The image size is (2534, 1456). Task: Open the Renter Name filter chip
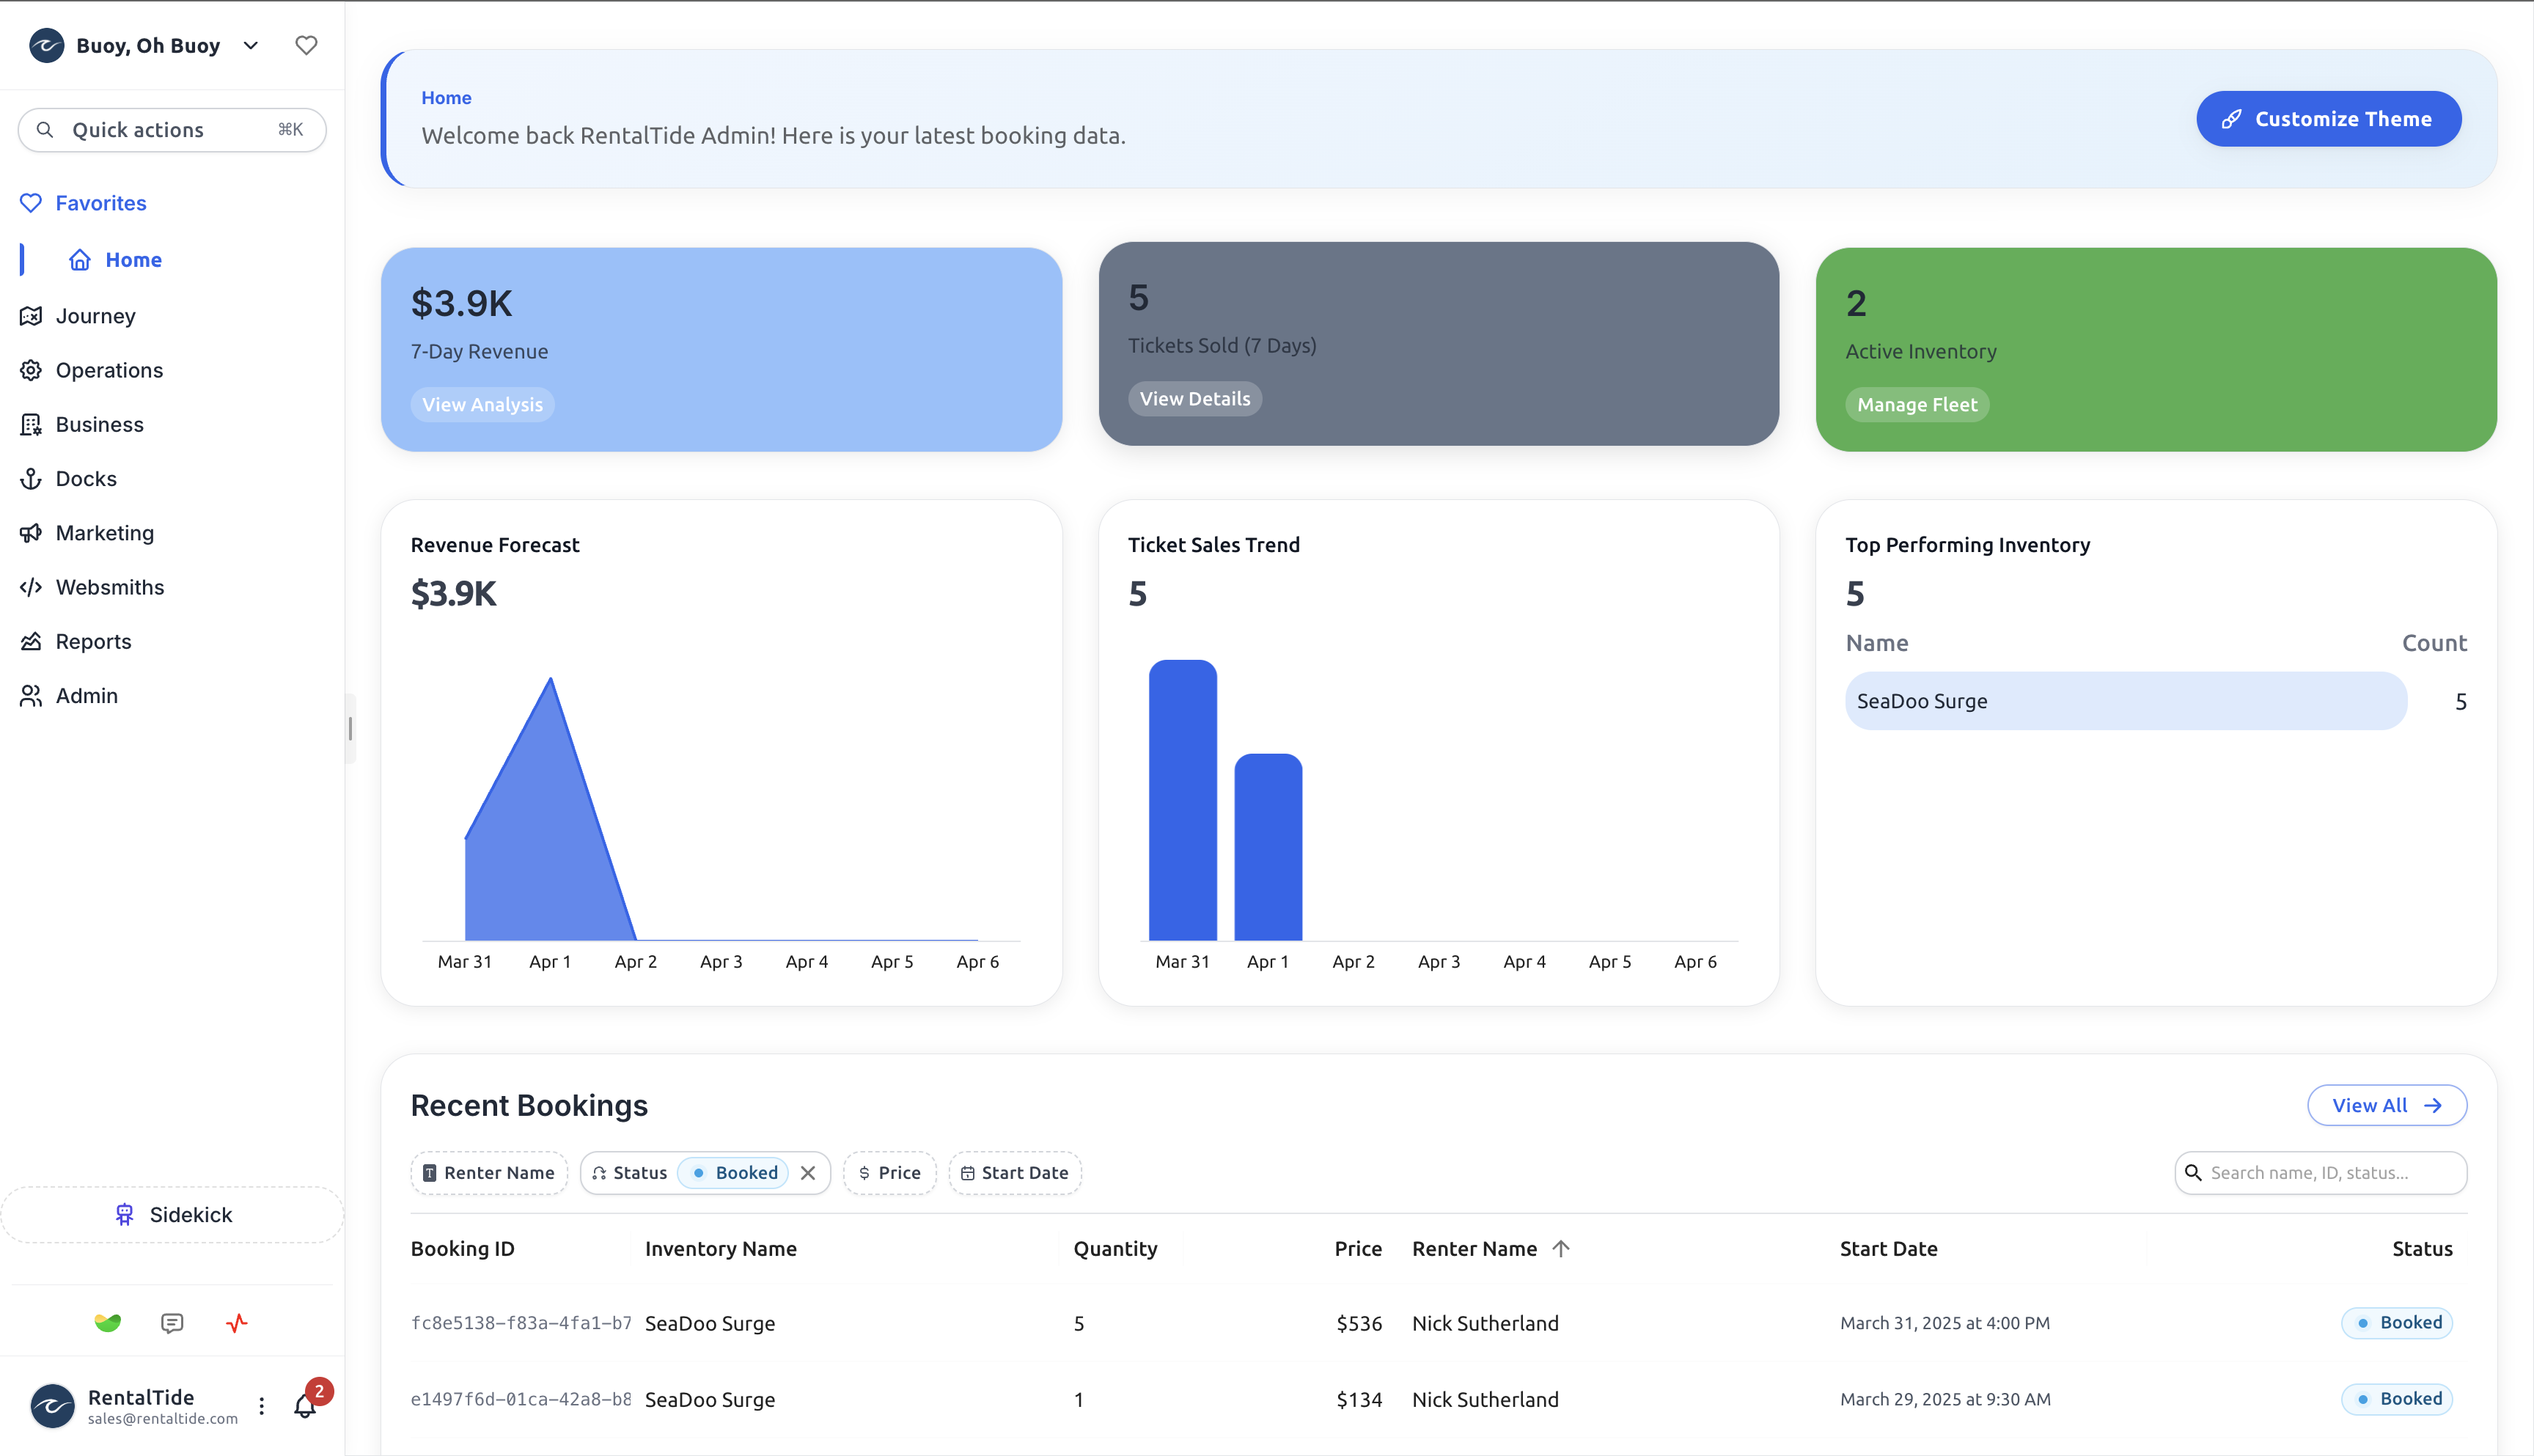(489, 1173)
